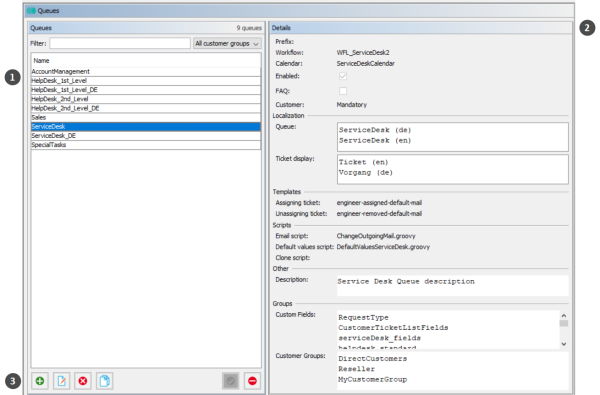Click the DefaultValuesServiceDesk.groovy script value
Image resolution: width=600 pixels, height=395 pixels.
pyautogui.click(x=383, y=247)
